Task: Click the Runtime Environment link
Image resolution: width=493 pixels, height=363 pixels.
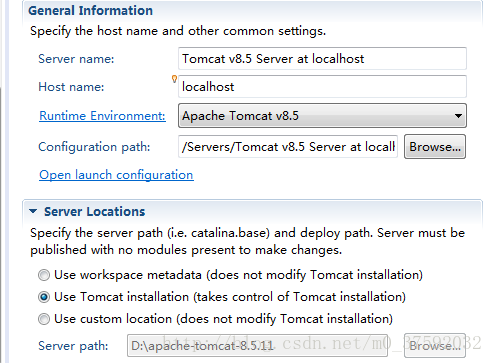Action: coord(102,116)
